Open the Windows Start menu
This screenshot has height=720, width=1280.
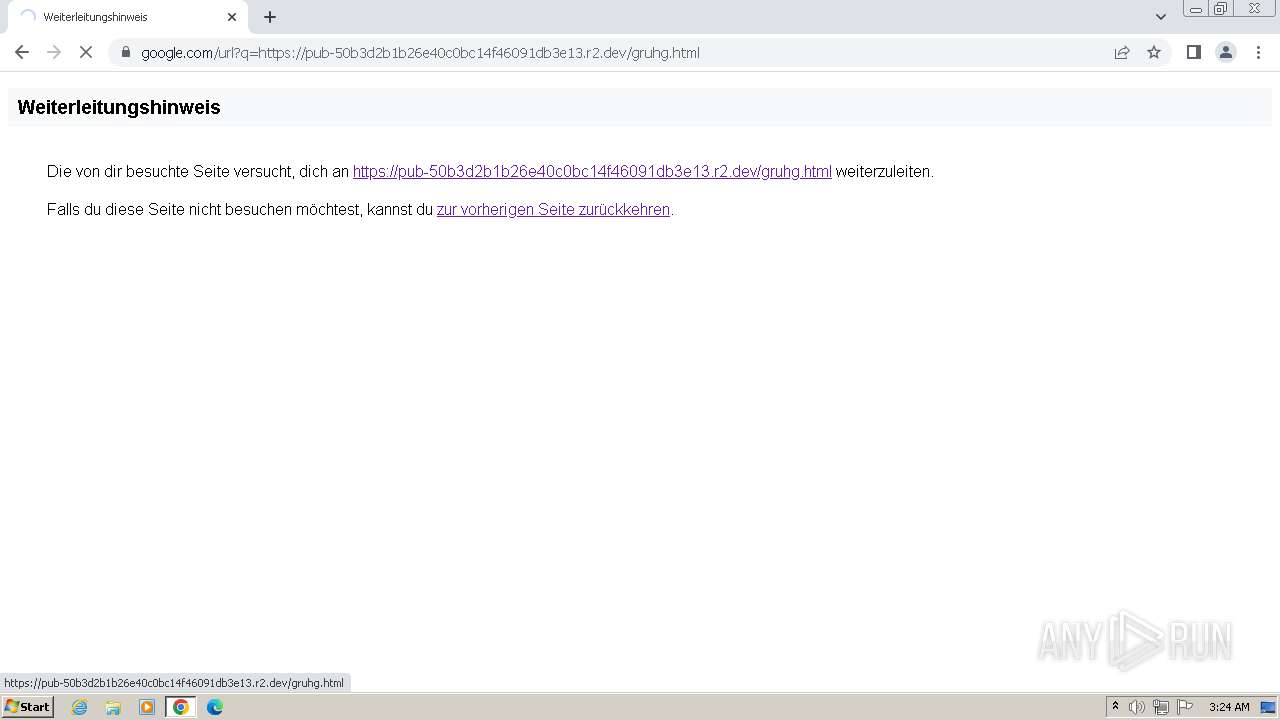(27, 707)
